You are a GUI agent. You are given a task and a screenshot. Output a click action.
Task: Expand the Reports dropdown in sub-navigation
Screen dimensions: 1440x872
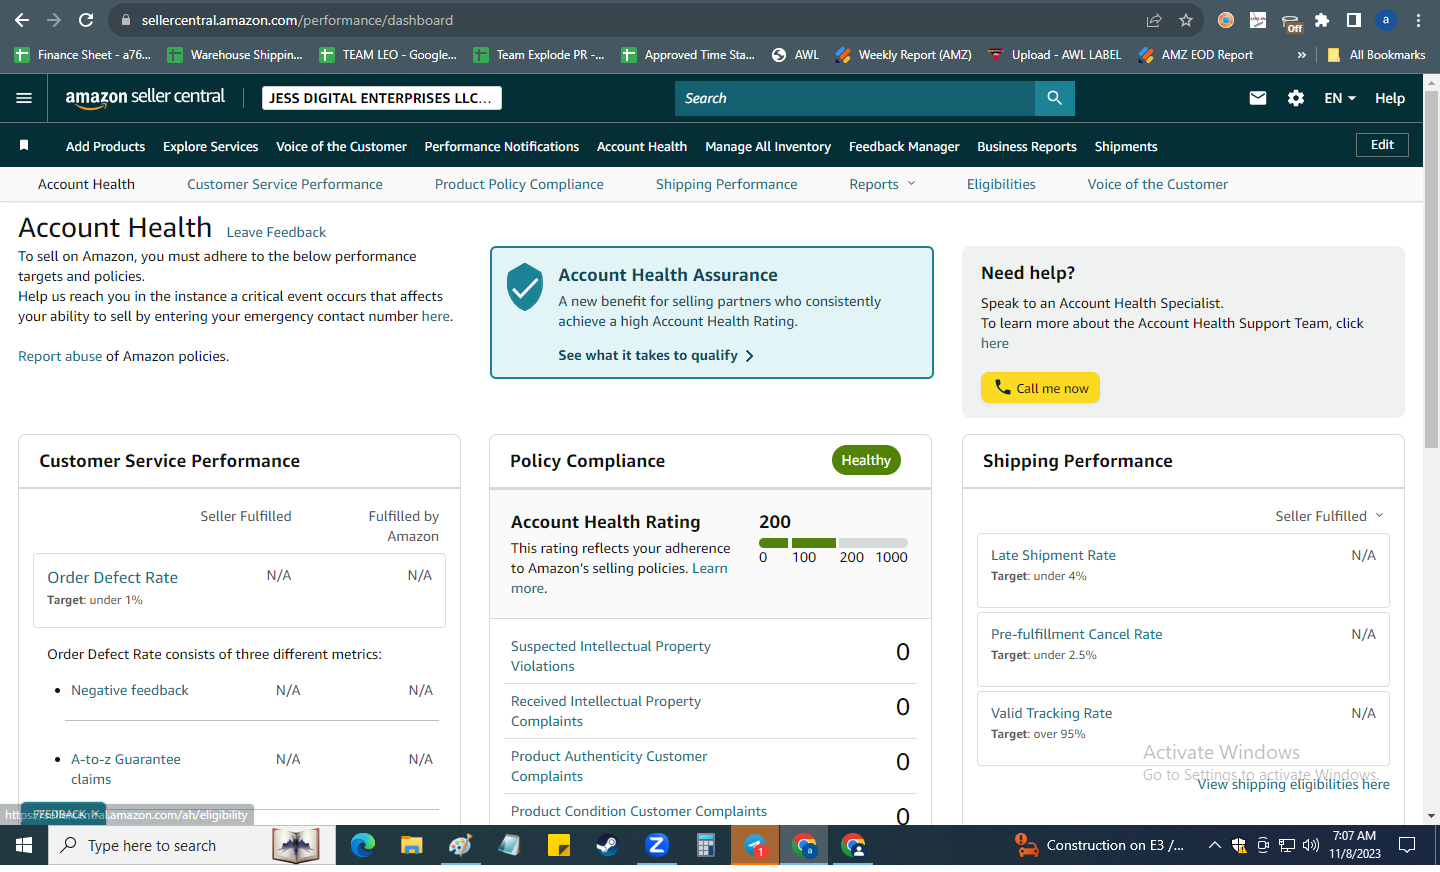point(883,184)
